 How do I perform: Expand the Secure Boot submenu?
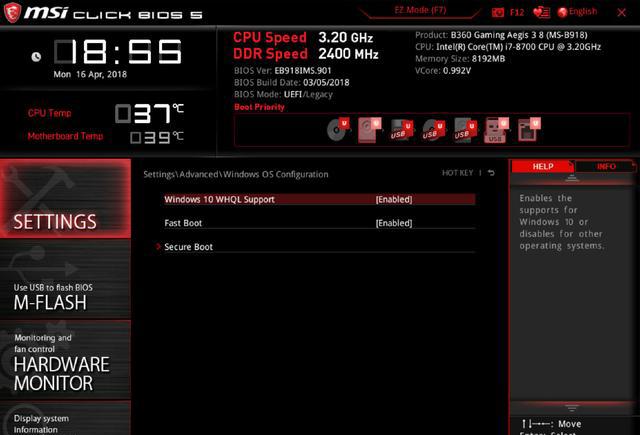coord(188,247)
